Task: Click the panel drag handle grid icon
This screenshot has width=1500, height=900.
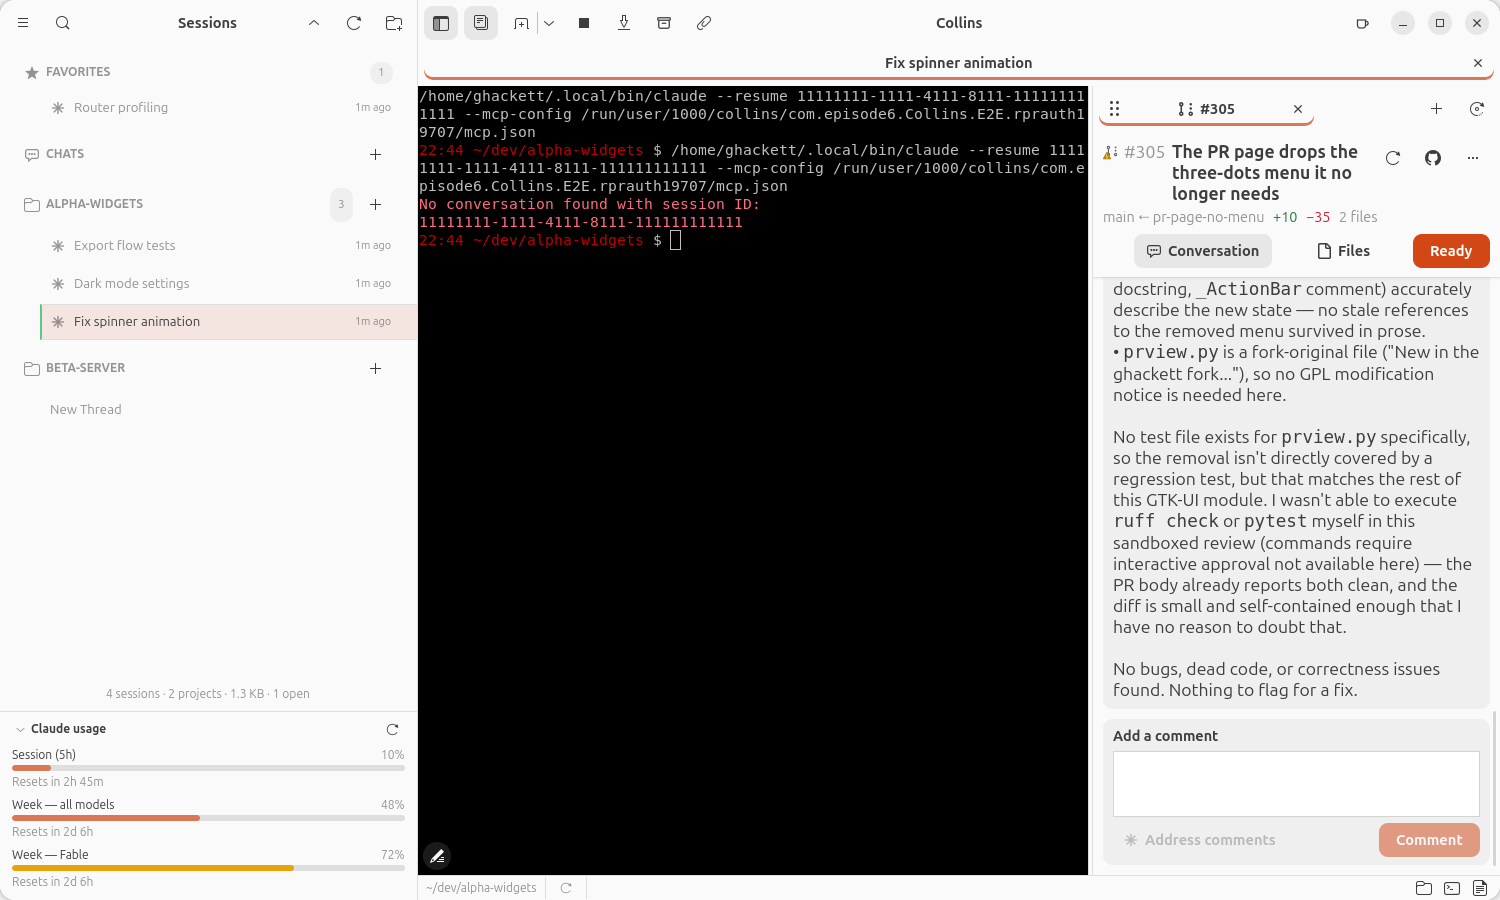Action: pyautogui.click(x=1114, y=109)
